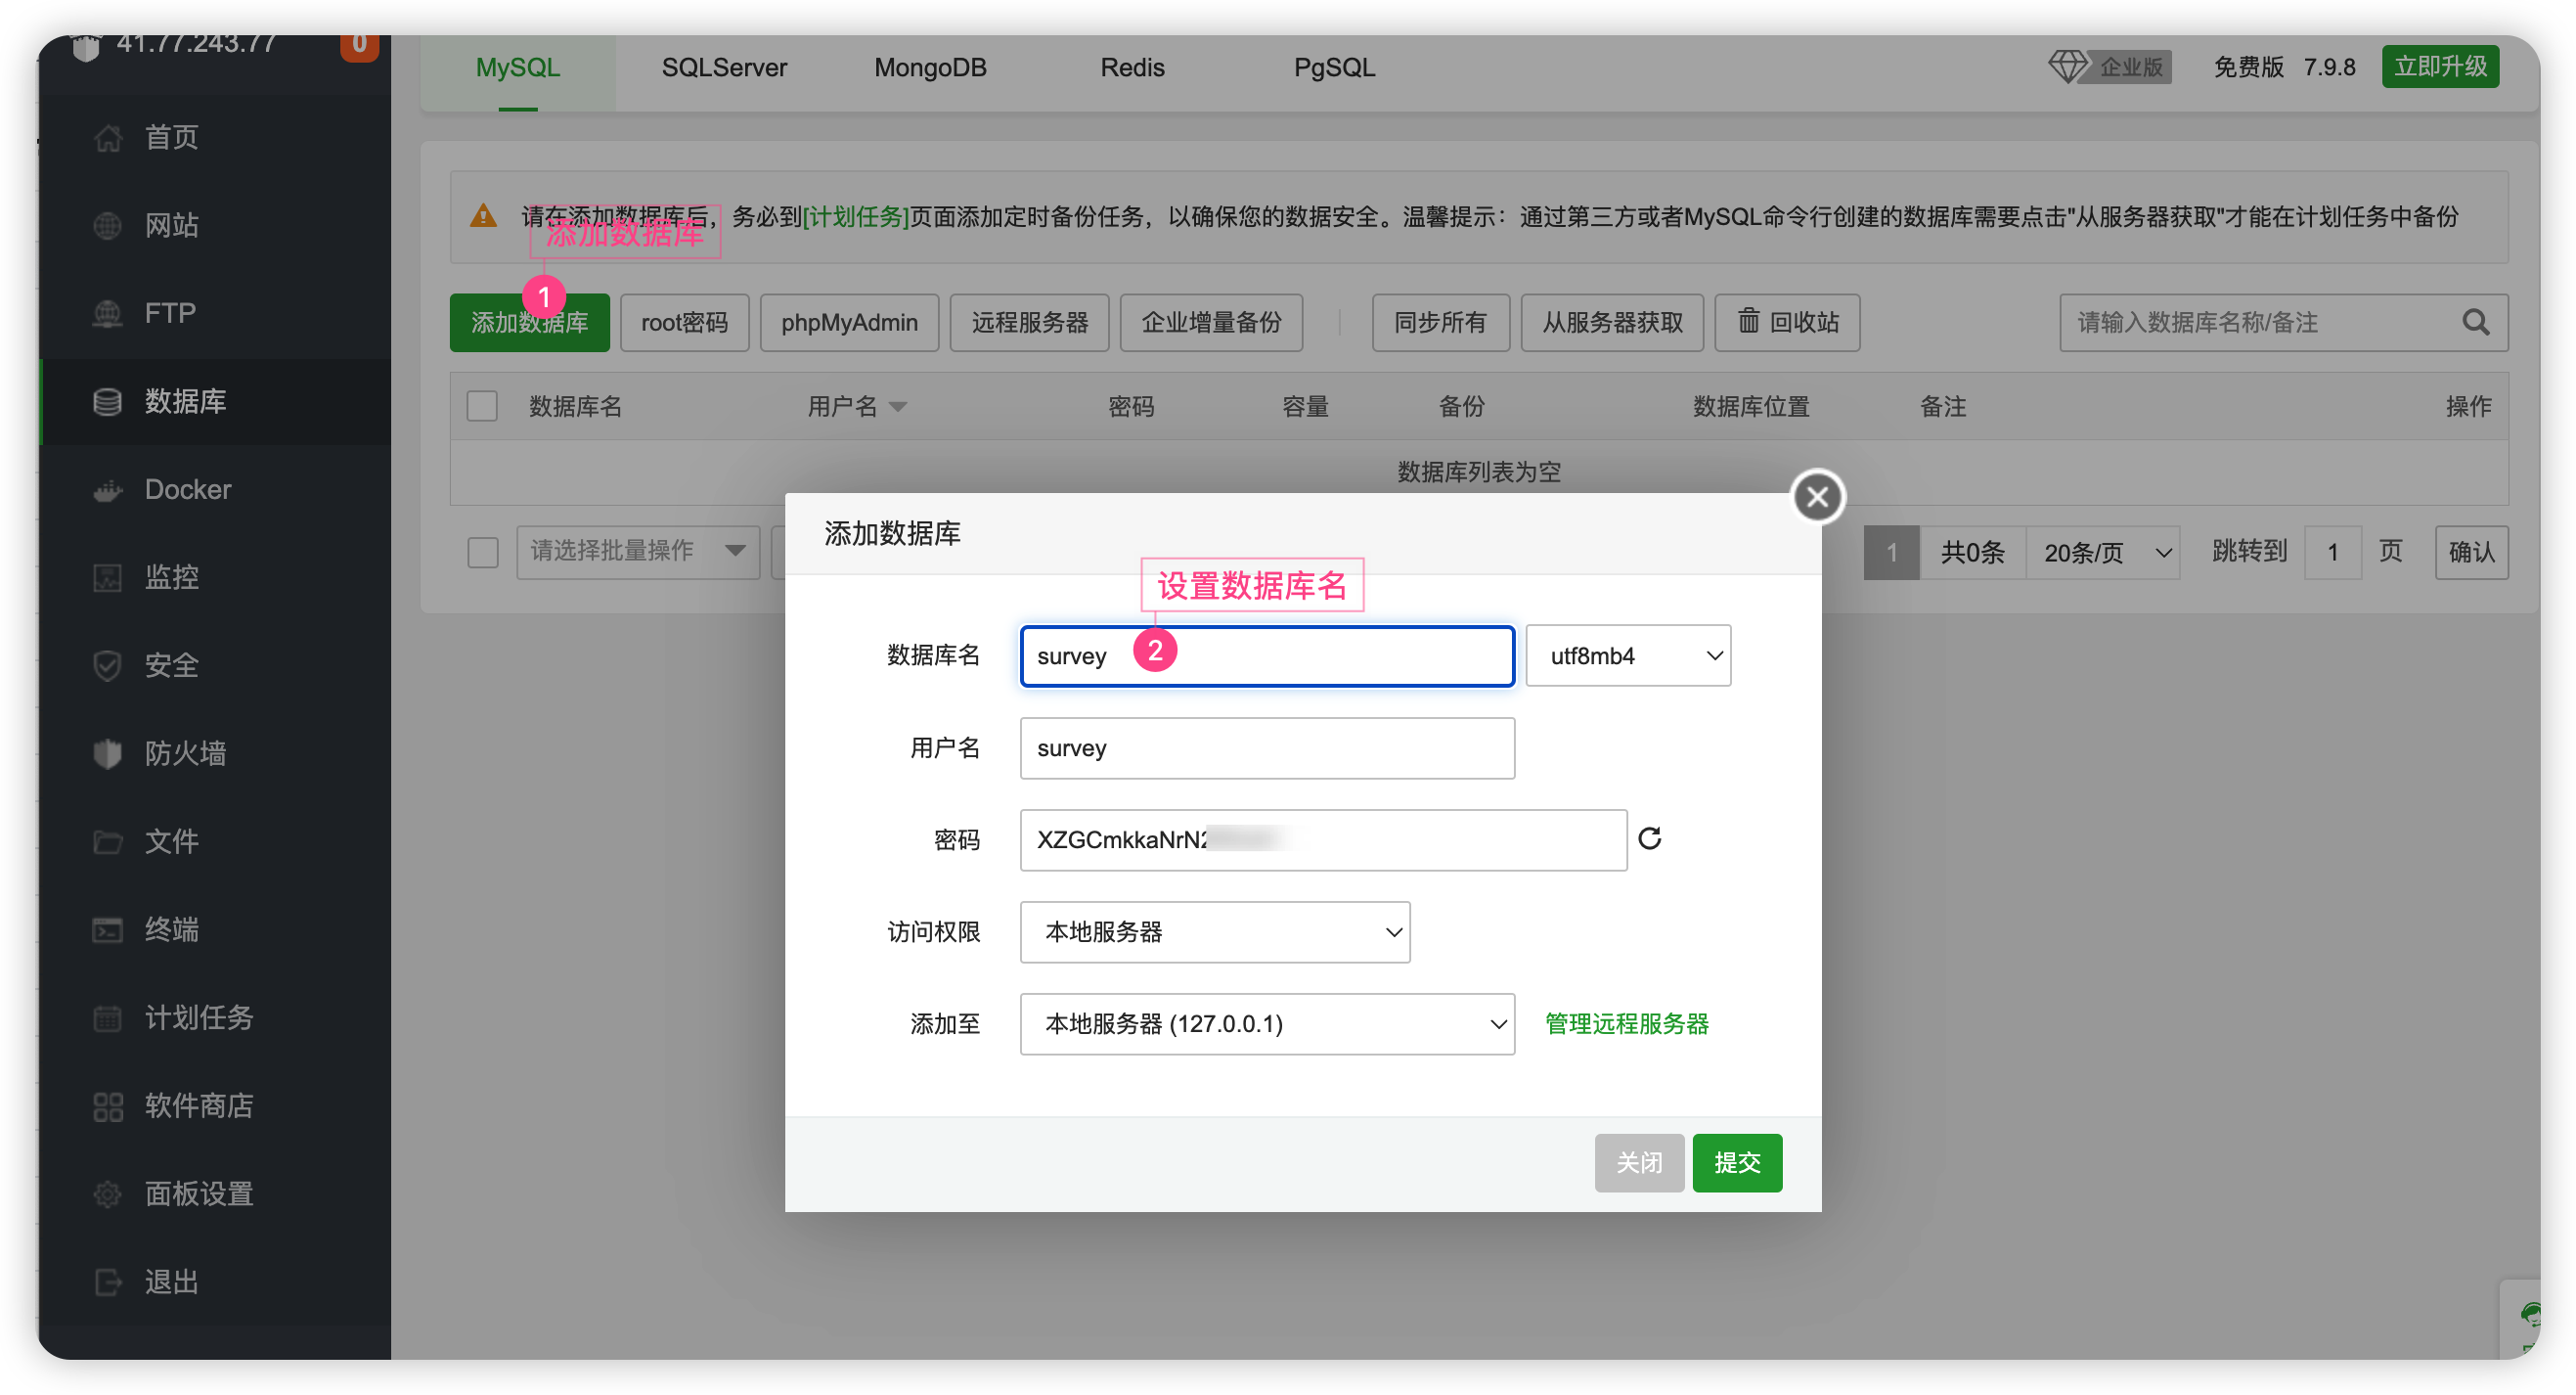Viewport: 2576px width, 1395px height.
Task: Open the Docker sidebar icon
Action: click(107, 490)
